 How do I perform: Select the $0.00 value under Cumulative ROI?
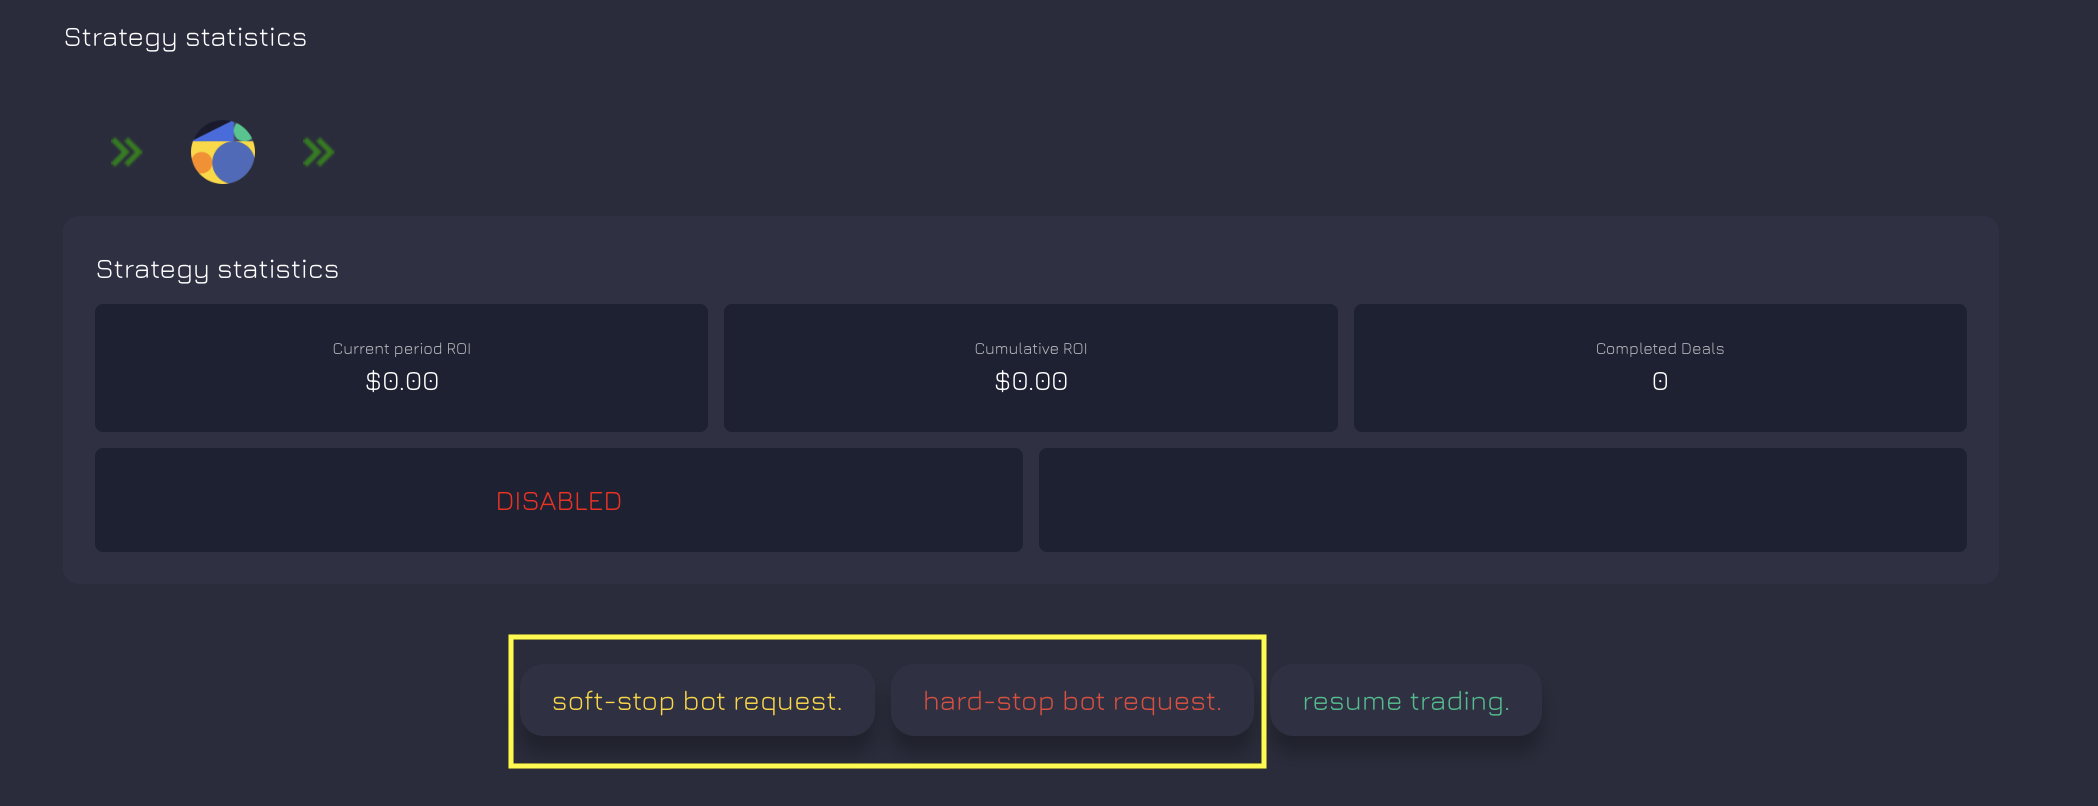(x=1031, y=381)
